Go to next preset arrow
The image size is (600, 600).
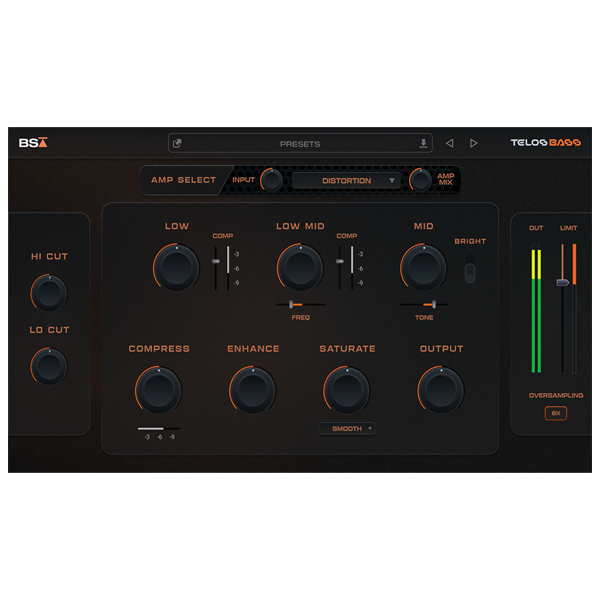coord(473,144)
